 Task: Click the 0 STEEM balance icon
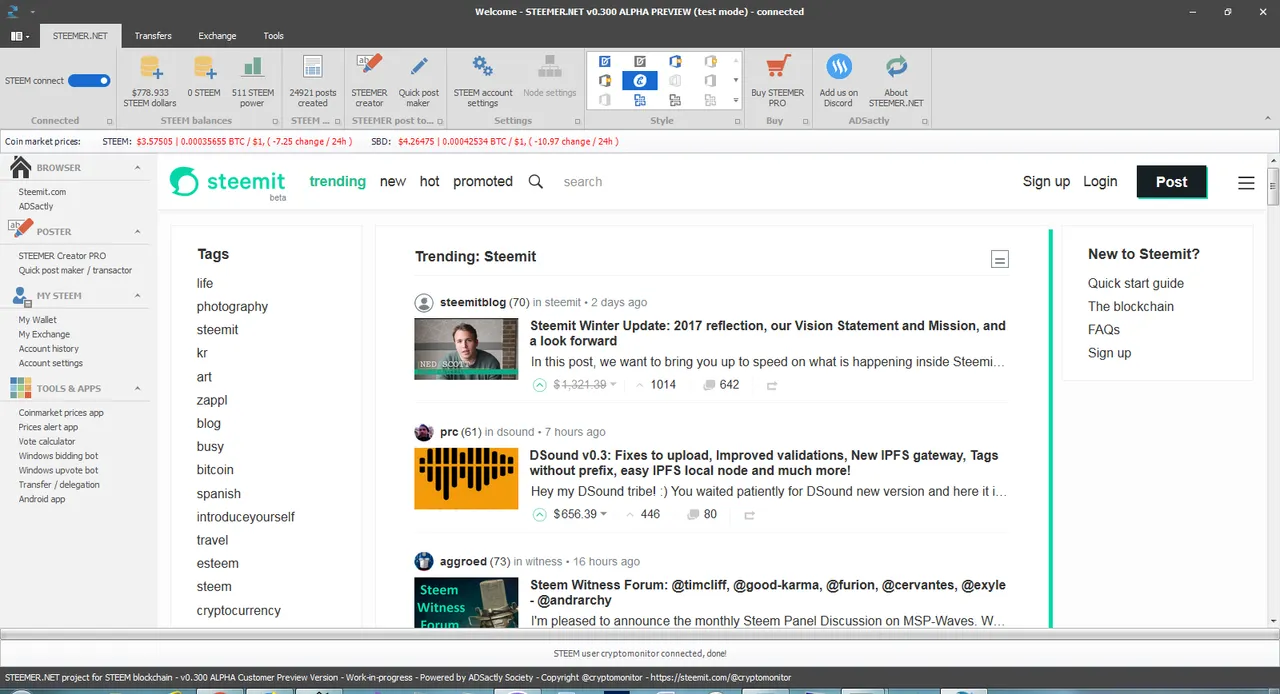204,69
